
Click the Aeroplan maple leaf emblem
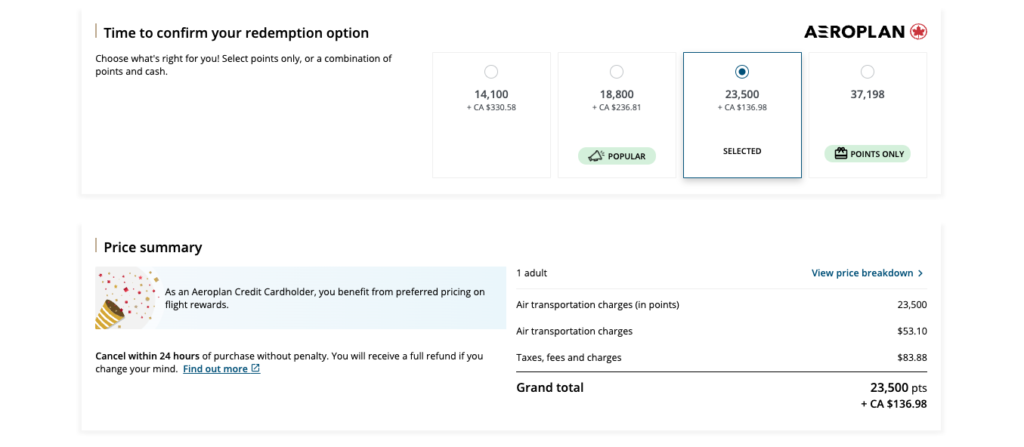coord(918,32)
